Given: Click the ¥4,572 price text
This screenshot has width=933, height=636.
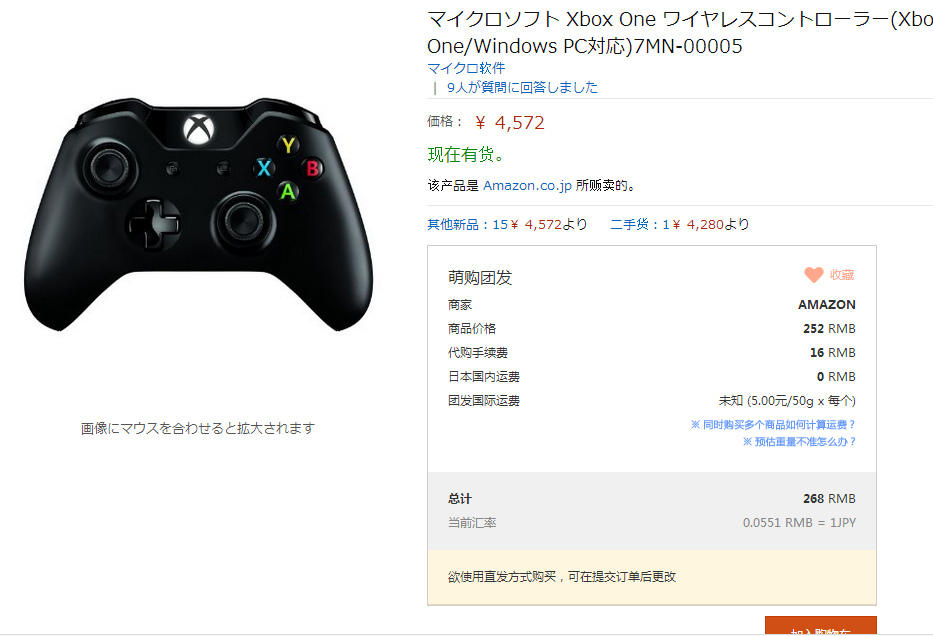Looking at the screenshot, I should point(510,123).
